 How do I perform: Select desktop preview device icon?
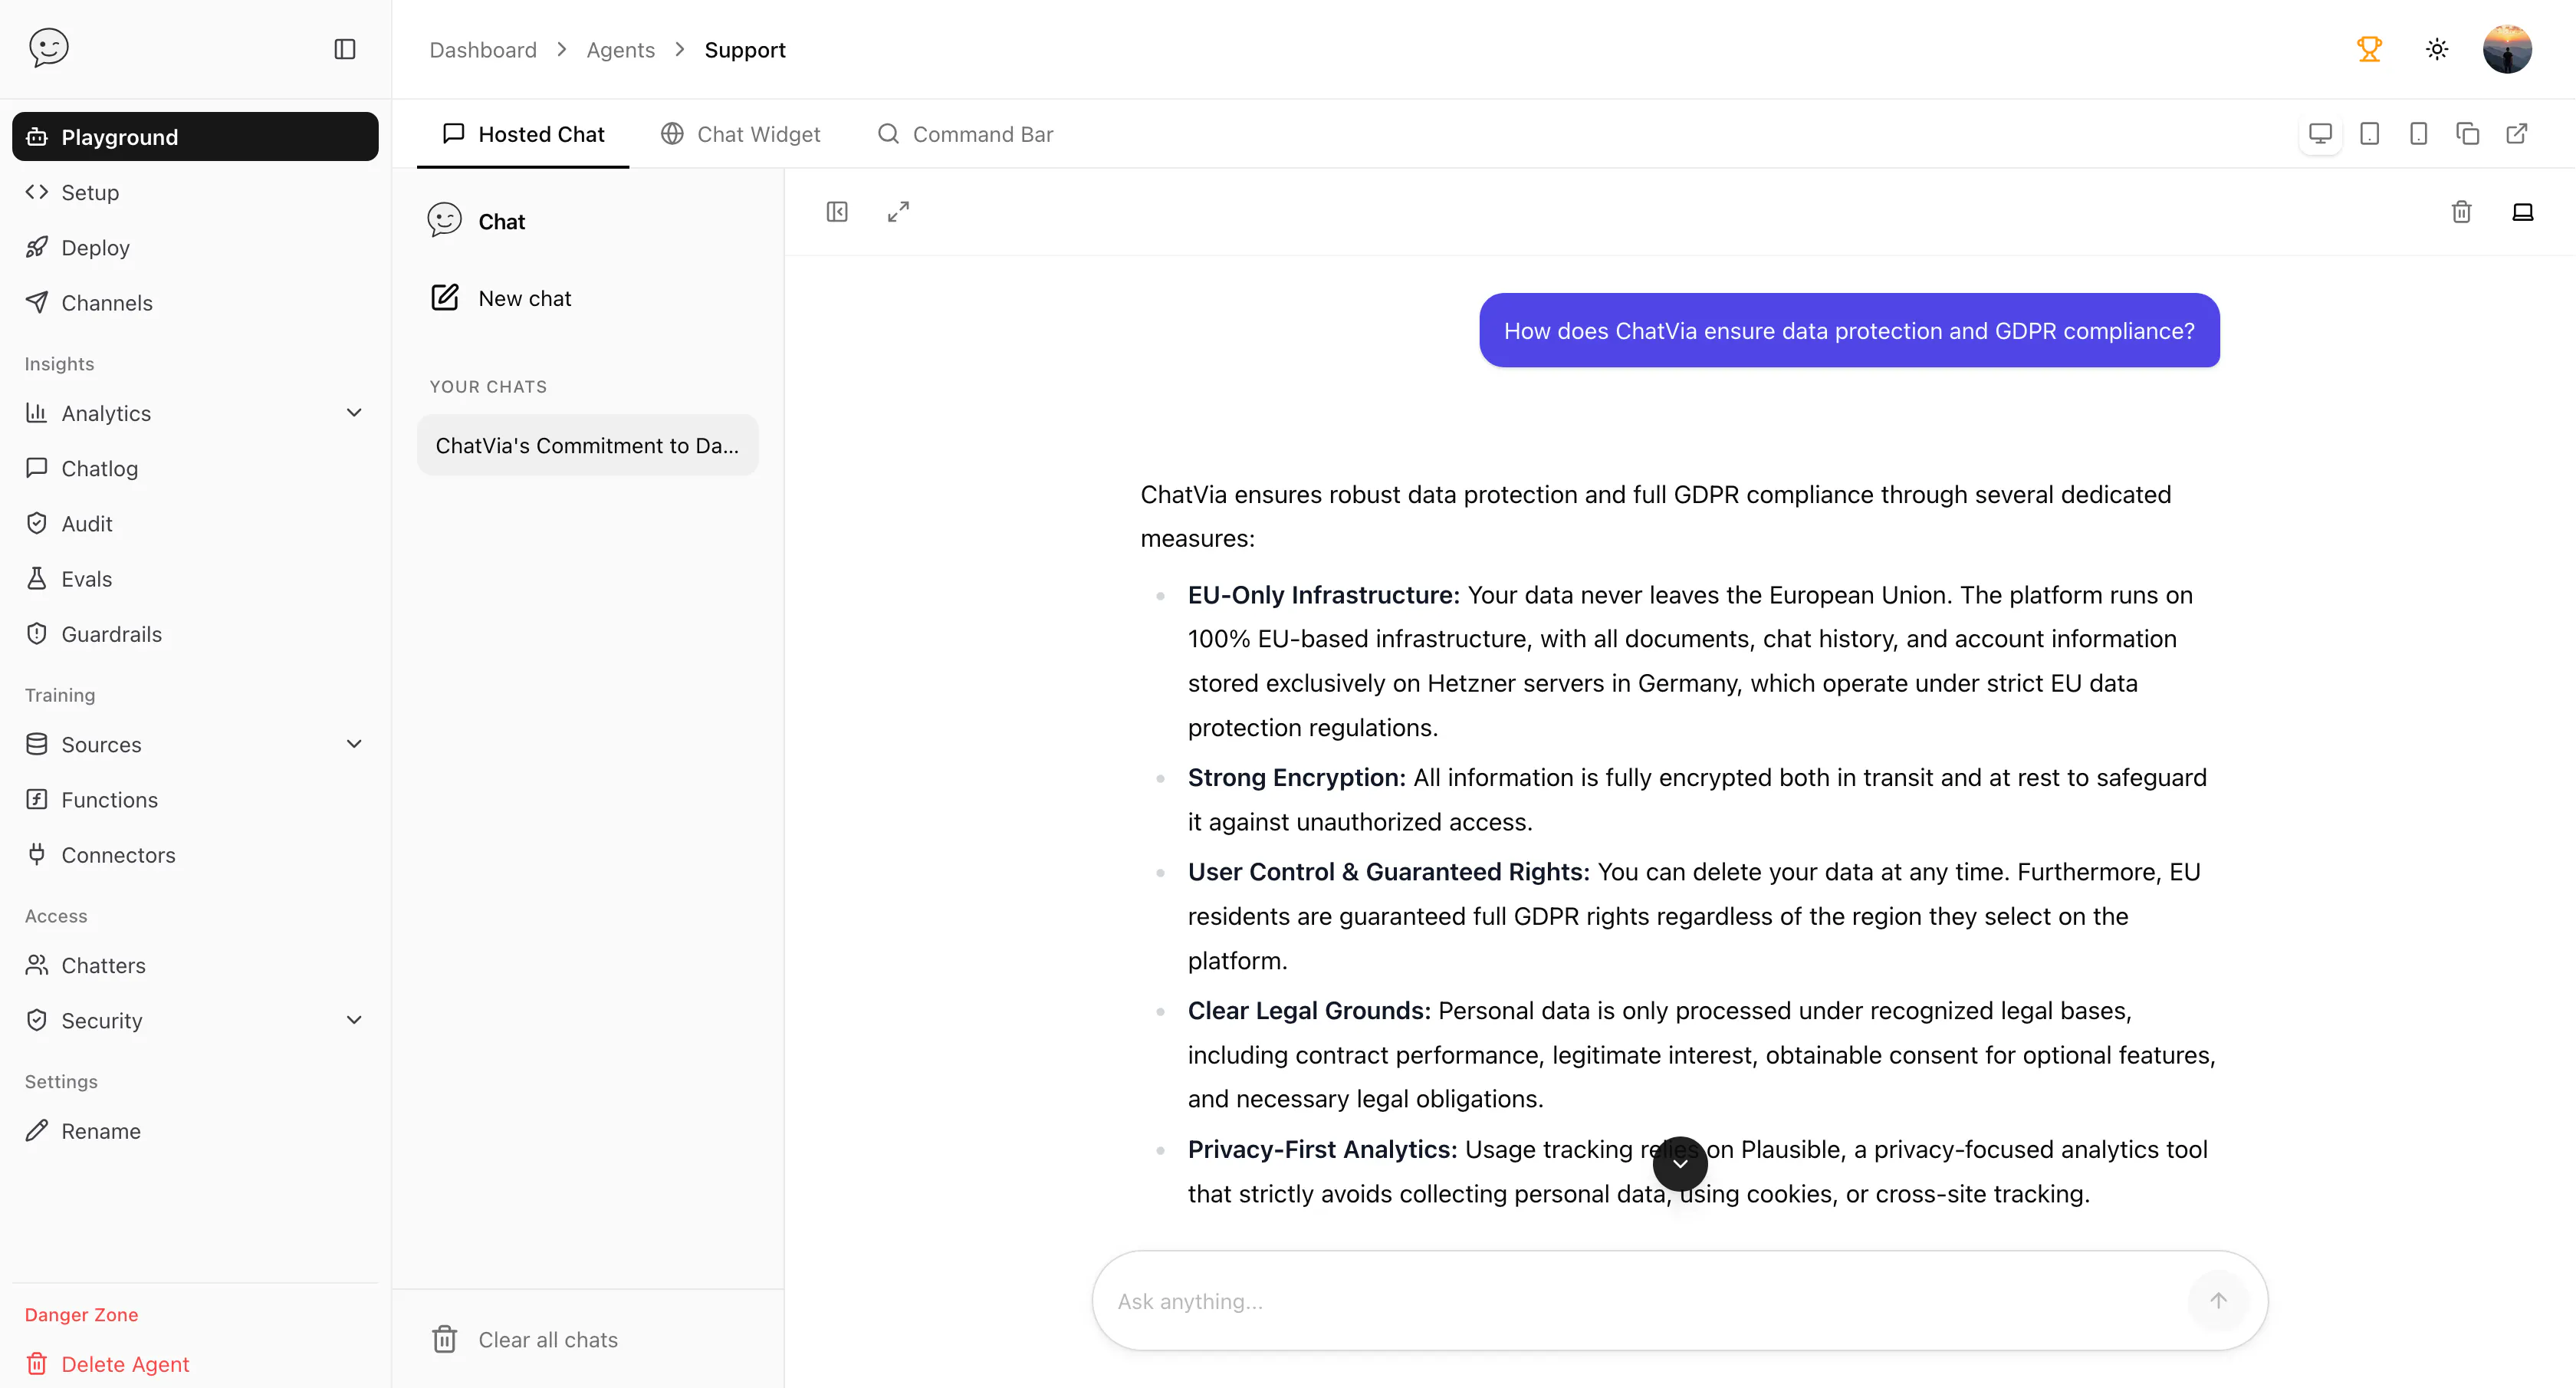coord(2320,133)
